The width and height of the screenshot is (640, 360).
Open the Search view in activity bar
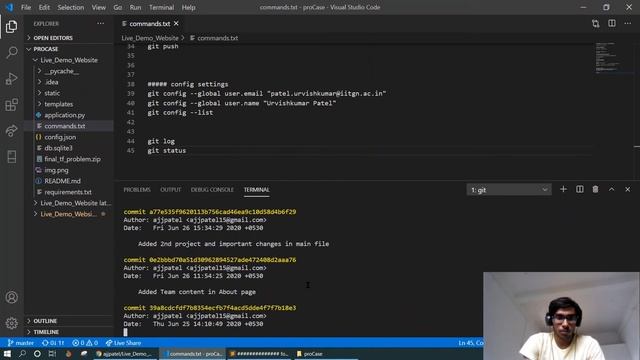coord(11,52)
